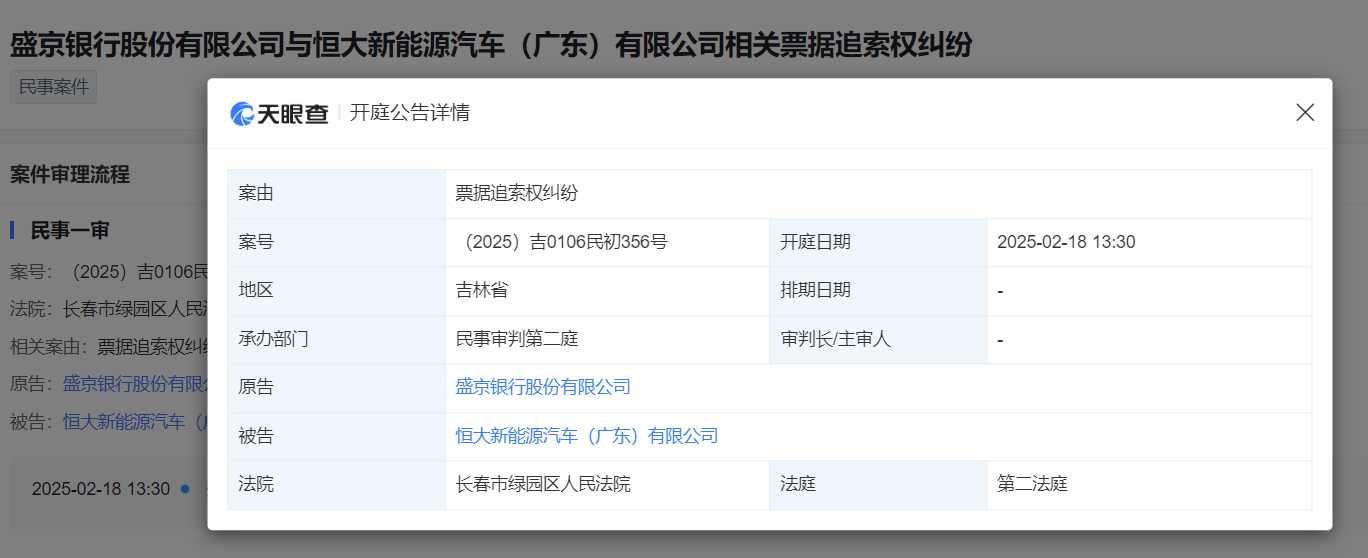Open the 盛京银行 plaintiff link on background page
The height and width of the screenshot is (558, 1368).
(134, 384)
